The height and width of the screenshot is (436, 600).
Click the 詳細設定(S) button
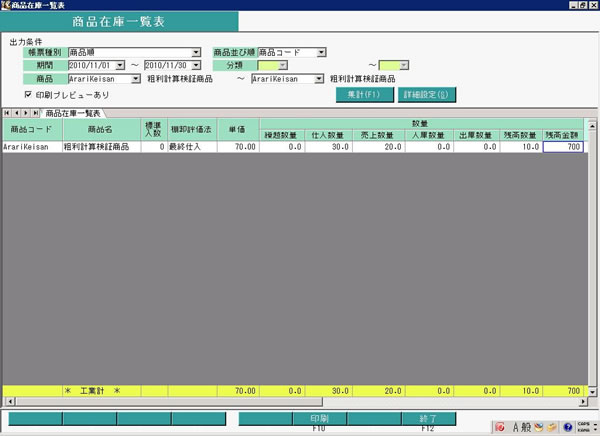(427, 95)
